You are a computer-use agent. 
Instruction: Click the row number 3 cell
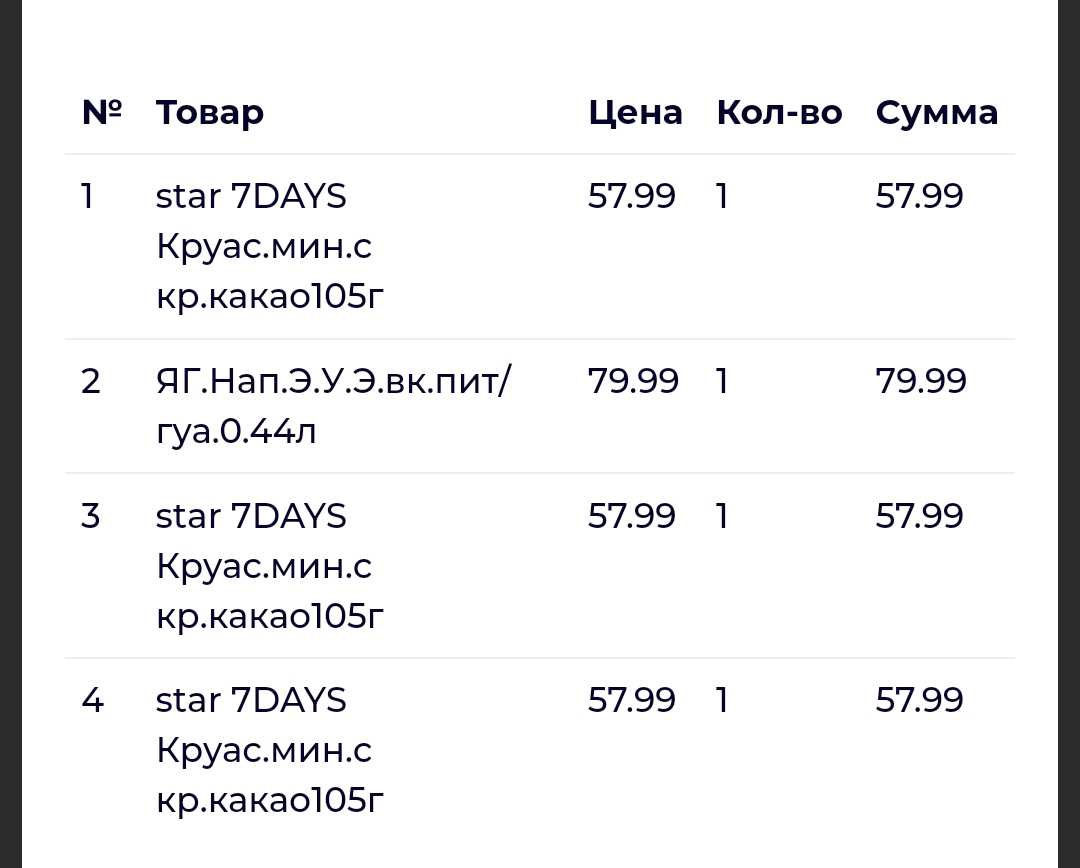coord(91,516)
